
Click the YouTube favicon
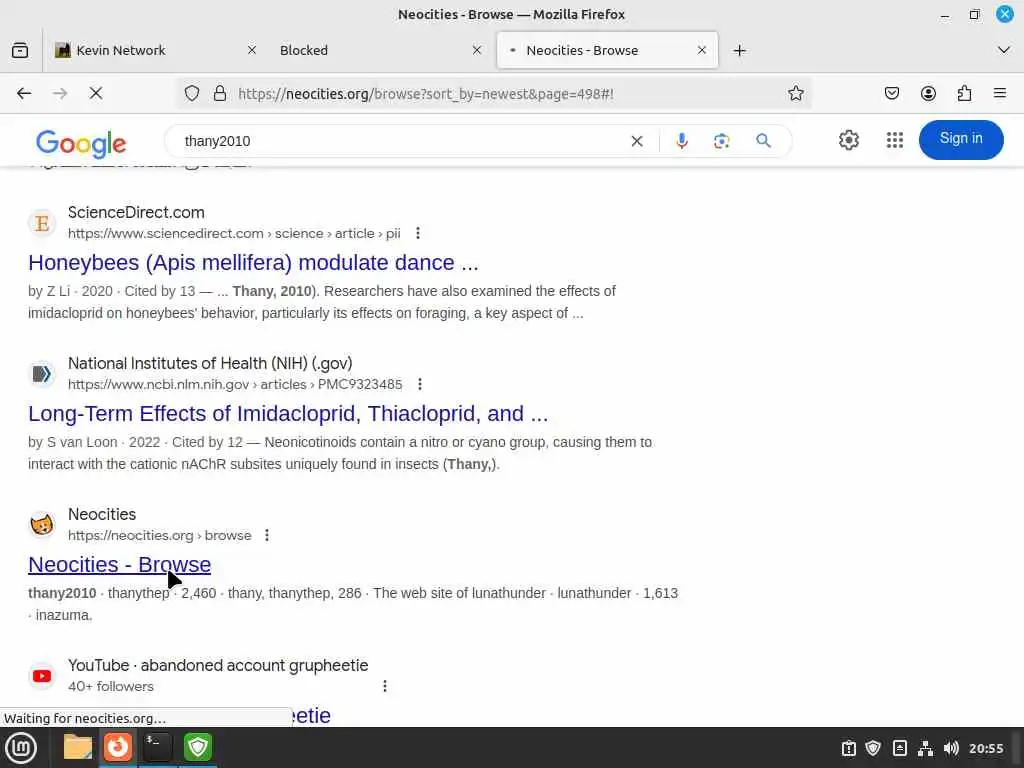(x=42, y=675)
